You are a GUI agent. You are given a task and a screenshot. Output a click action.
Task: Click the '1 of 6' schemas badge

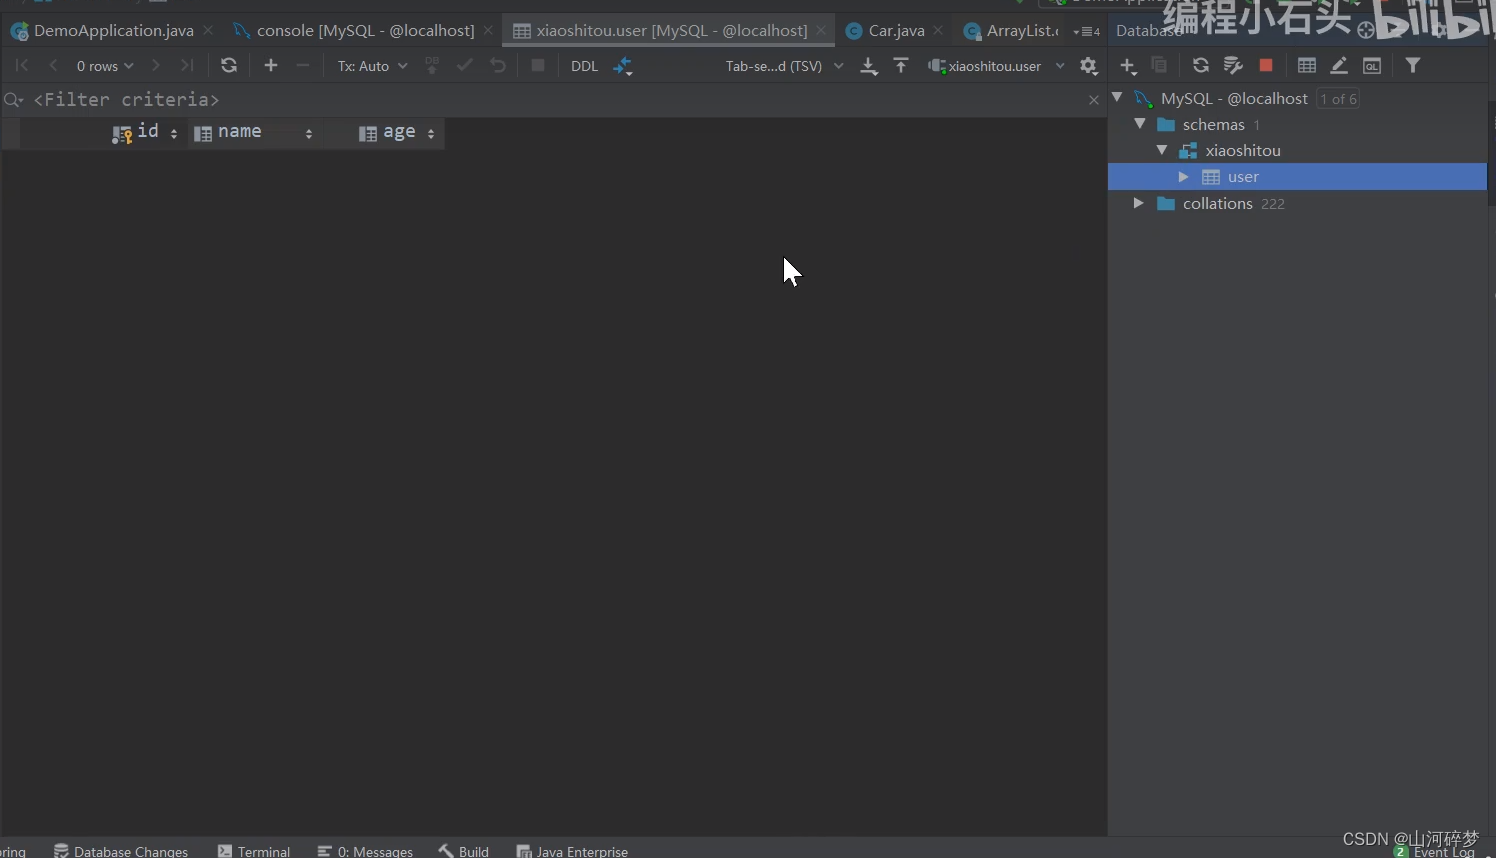point(1338,98)
